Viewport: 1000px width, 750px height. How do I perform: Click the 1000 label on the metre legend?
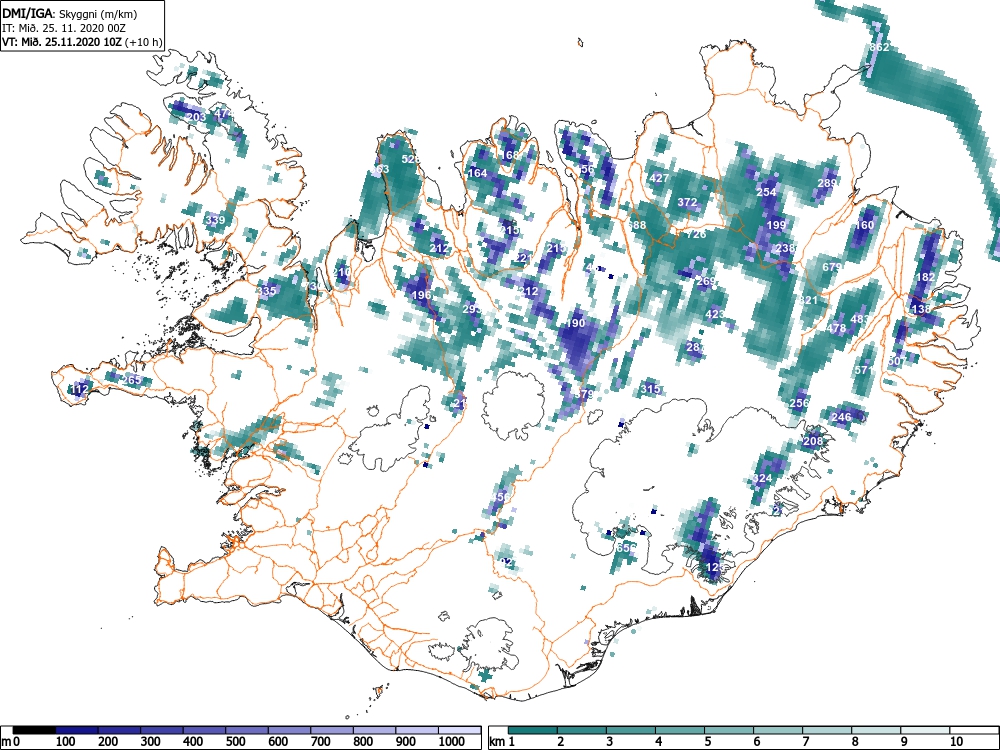click(x=452, y=742)
